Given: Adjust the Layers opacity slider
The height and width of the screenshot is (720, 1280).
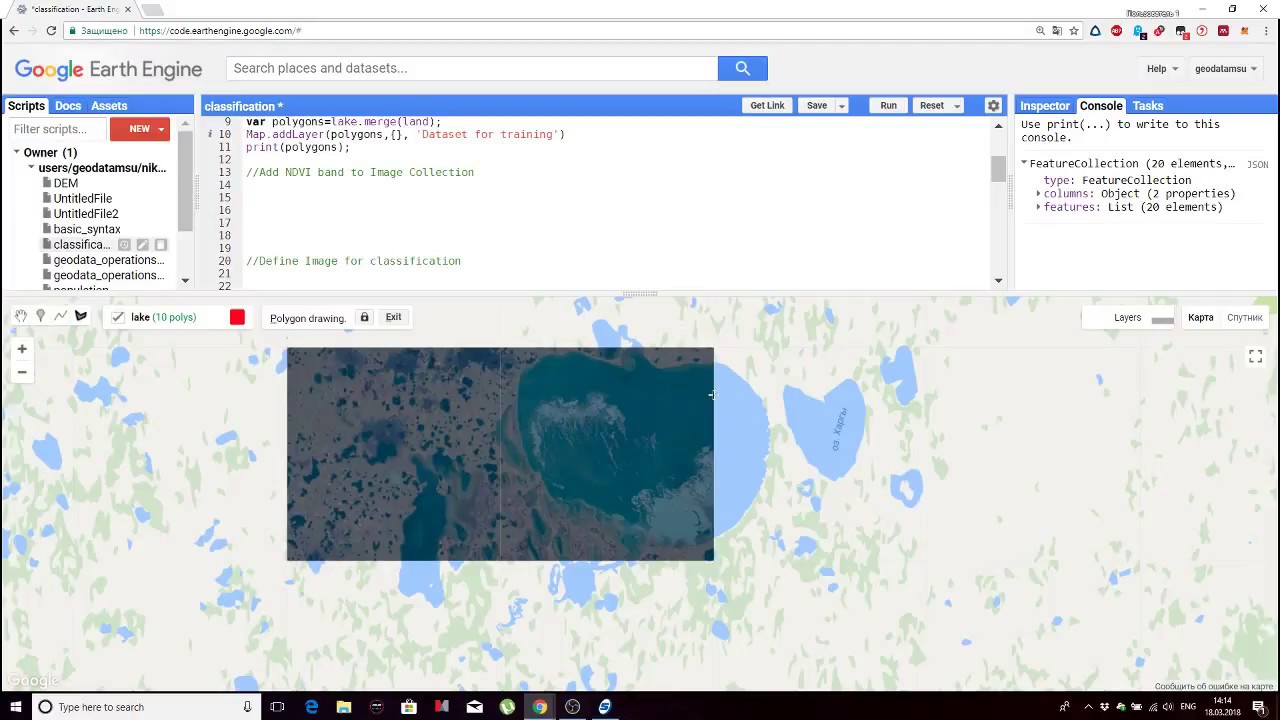Looking at the screenshot, I should pos(1162,320).
